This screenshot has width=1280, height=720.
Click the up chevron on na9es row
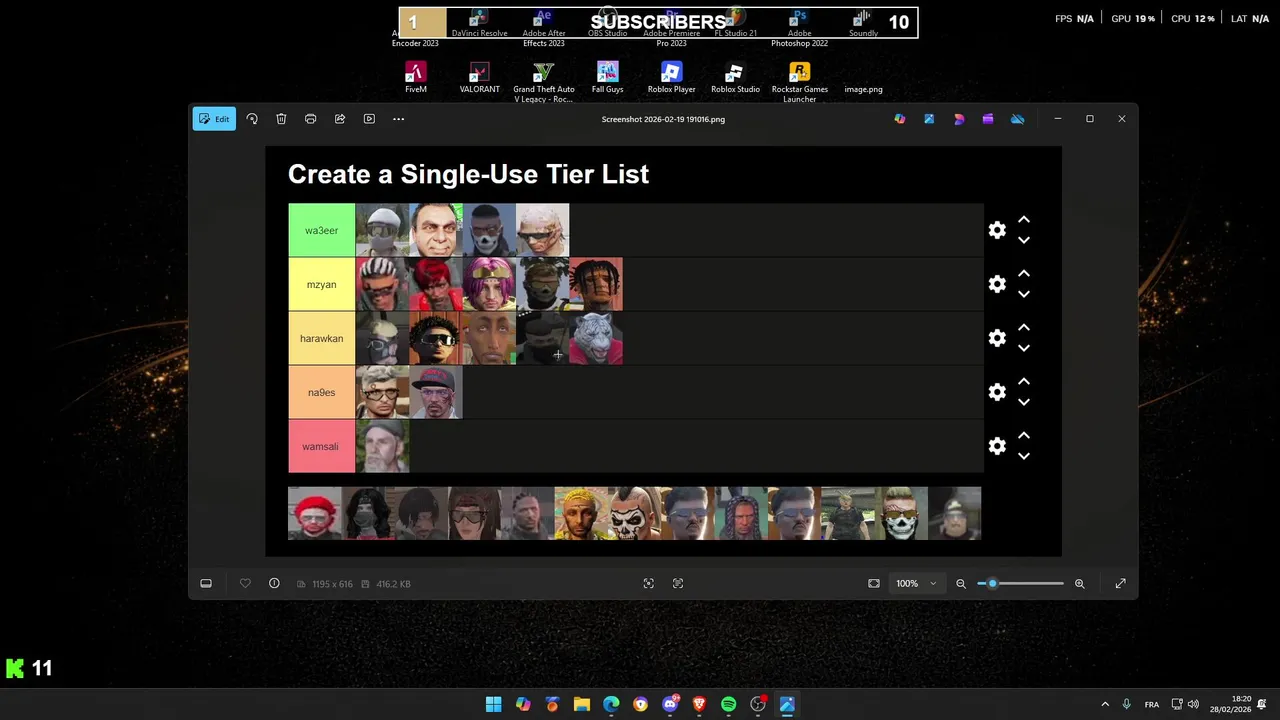[1024, 382]
